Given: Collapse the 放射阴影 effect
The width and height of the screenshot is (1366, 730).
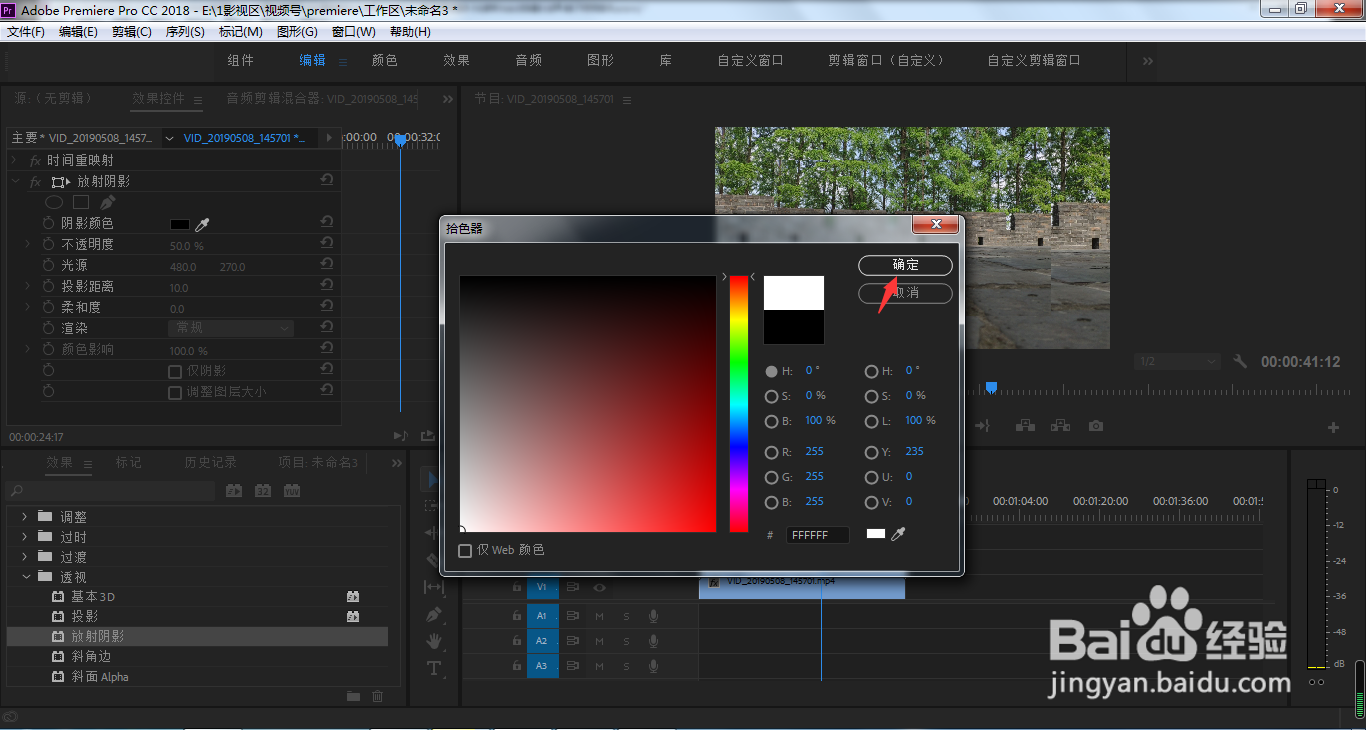Looking at the screenshot, I should (14, 181).
